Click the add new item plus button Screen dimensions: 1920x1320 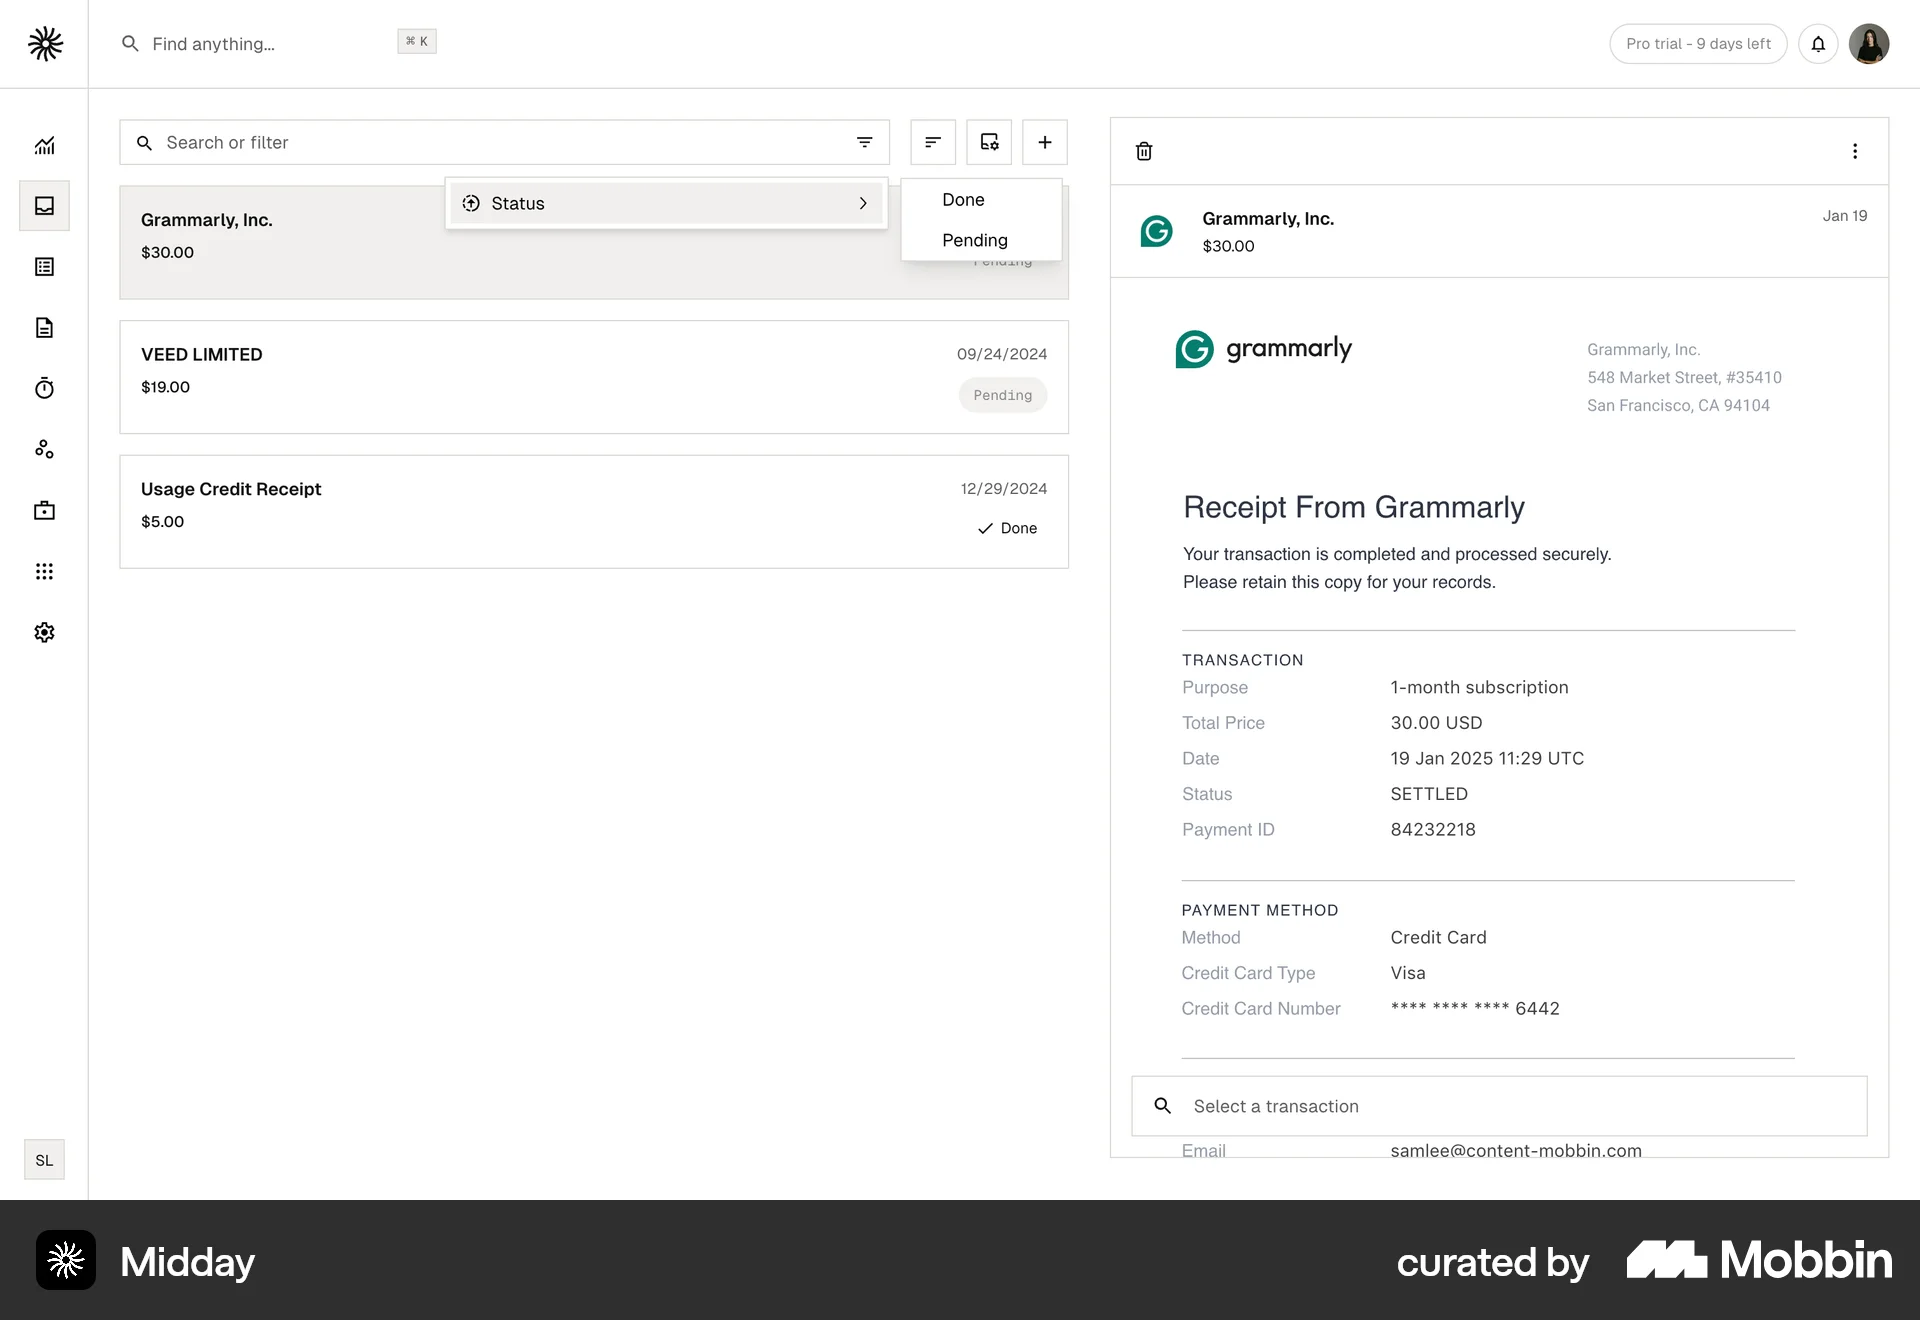point(1044,142)
